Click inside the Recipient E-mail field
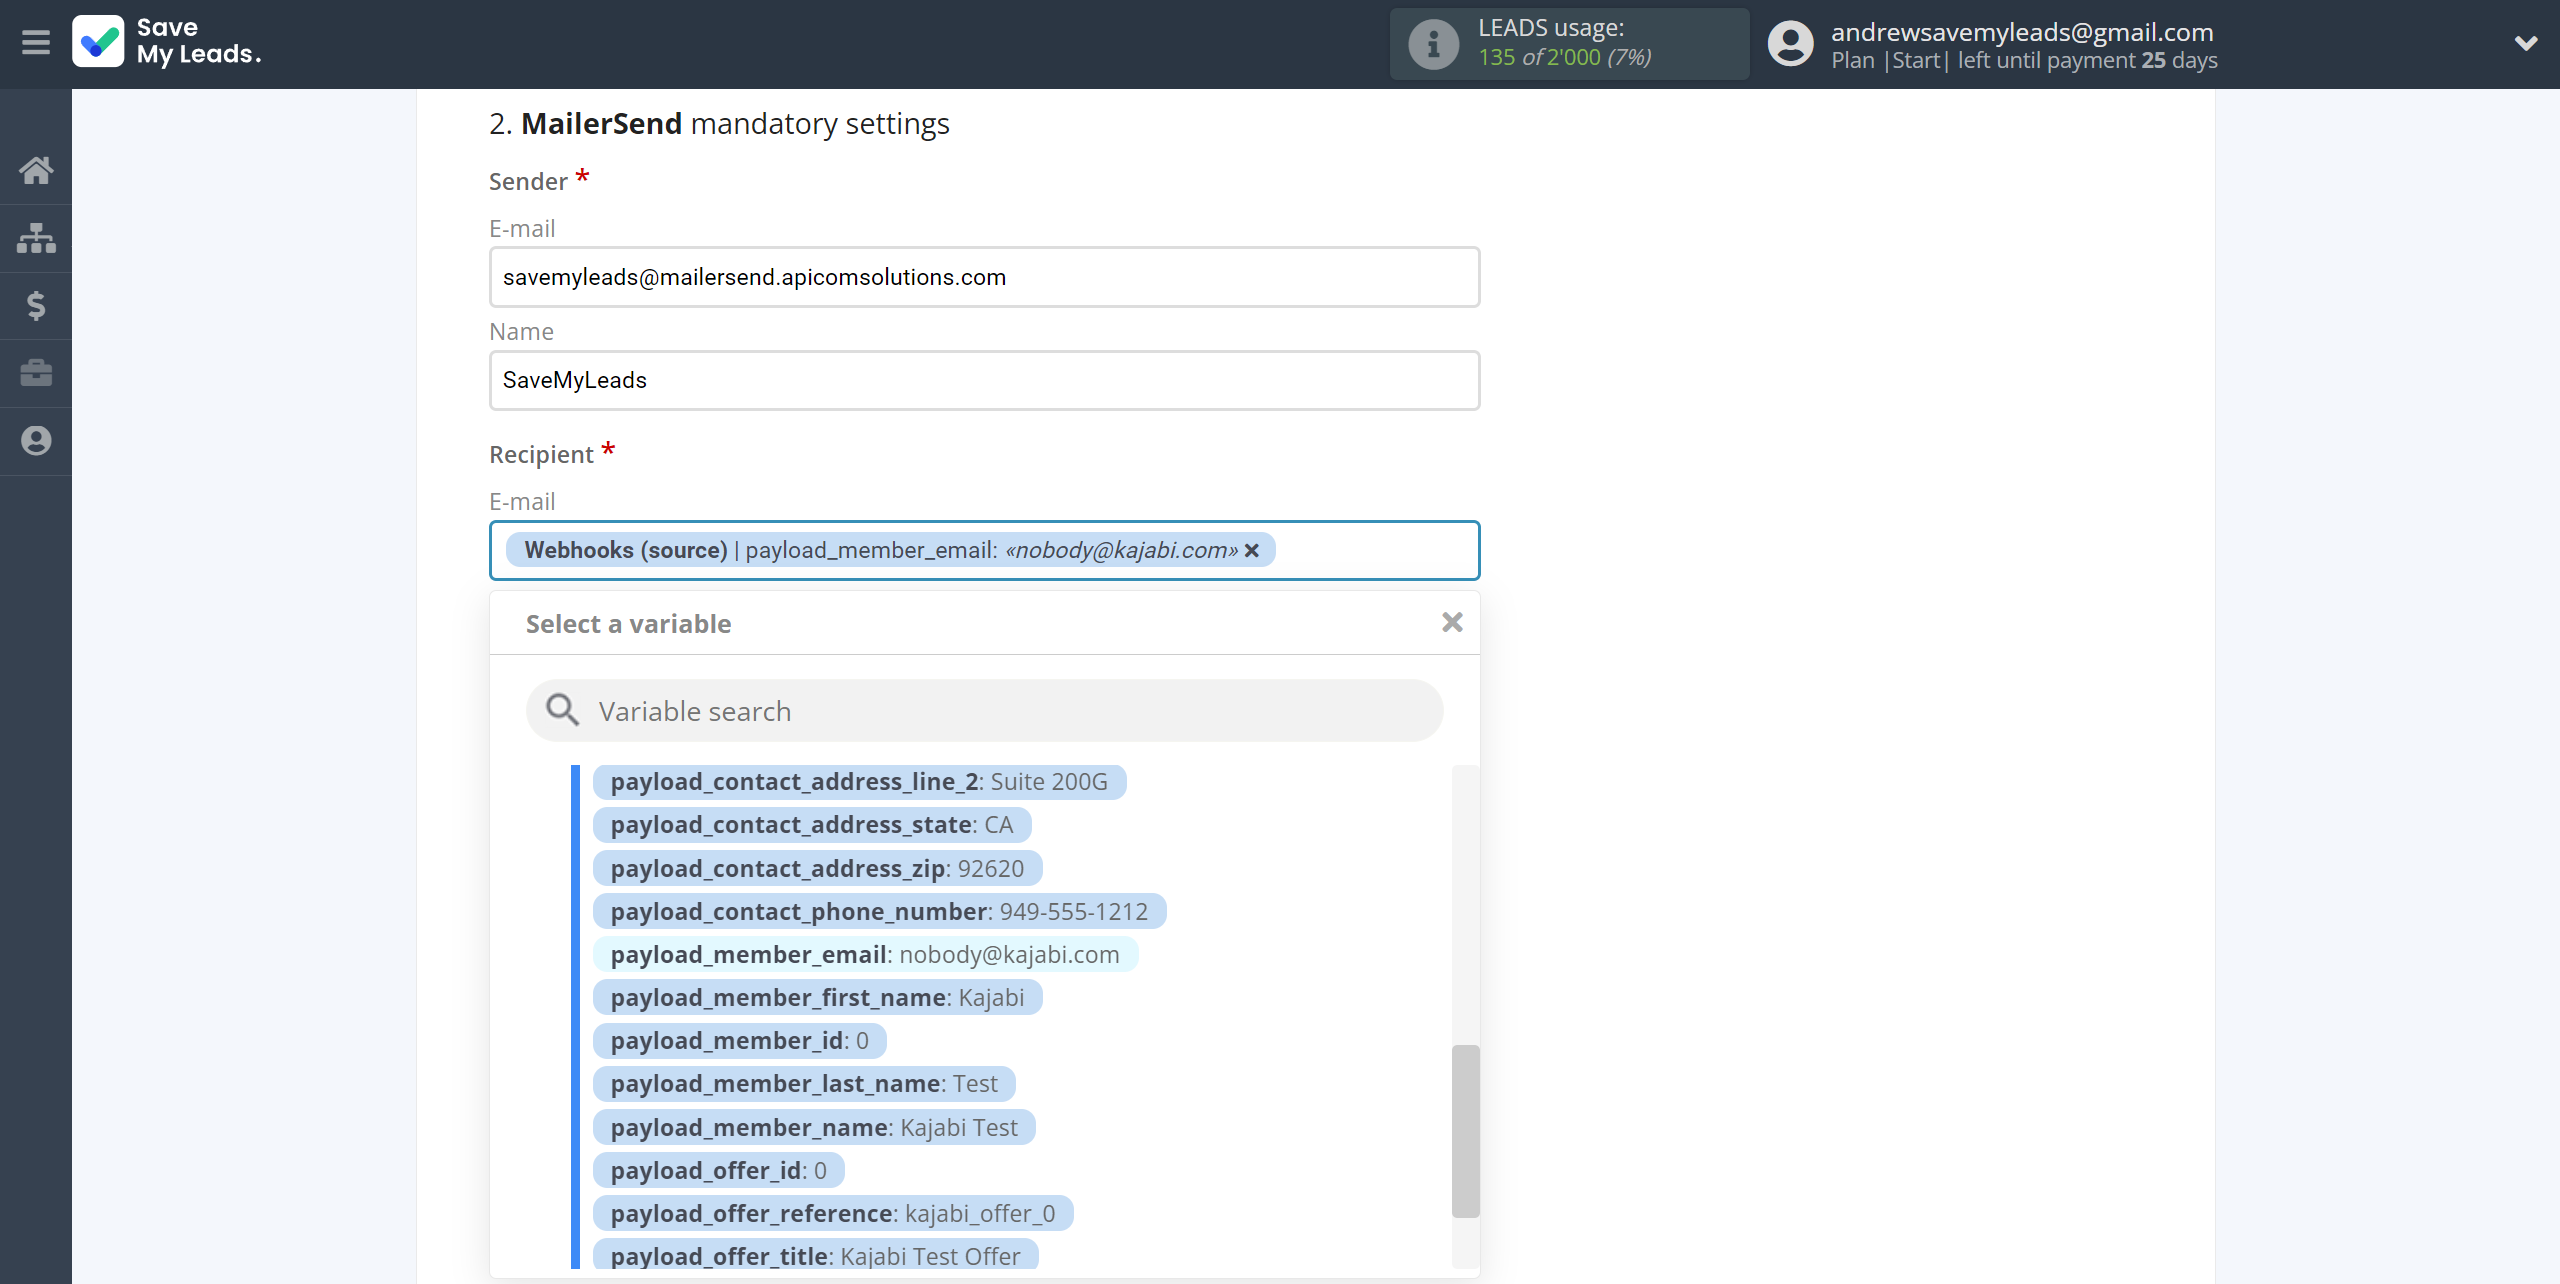 985,550
